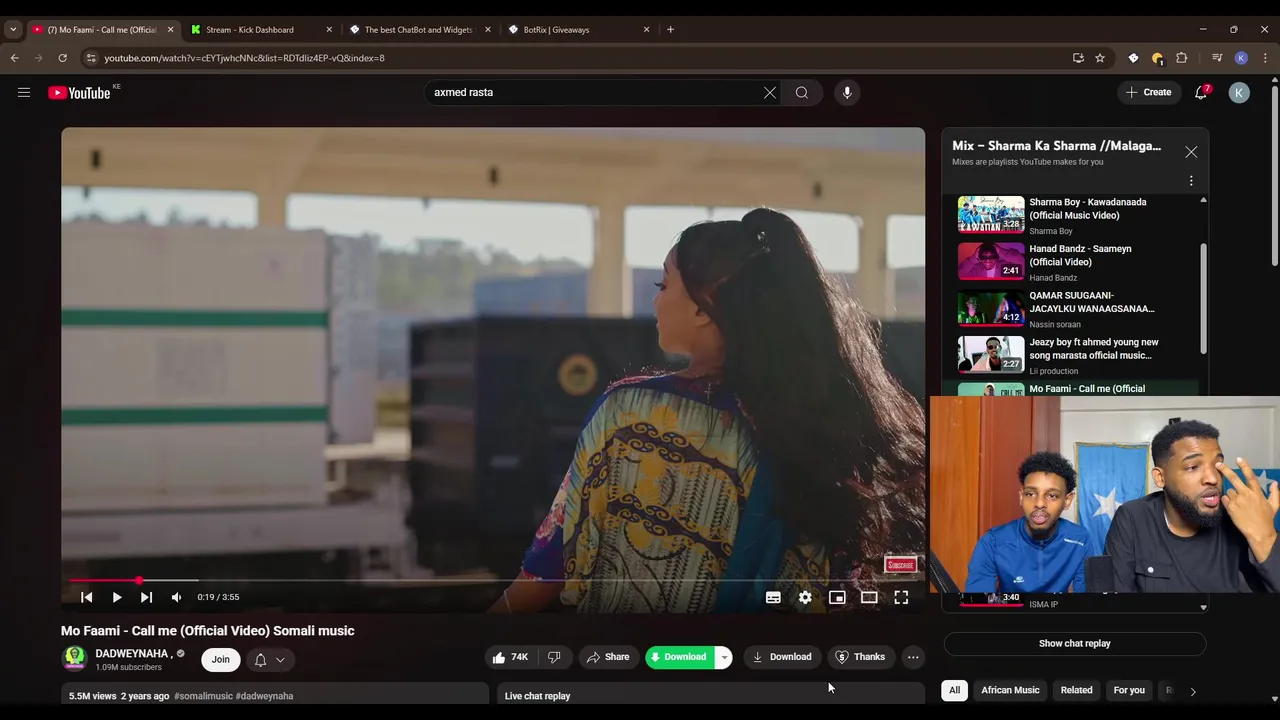Skip to the next video

[x=147, y=597]
